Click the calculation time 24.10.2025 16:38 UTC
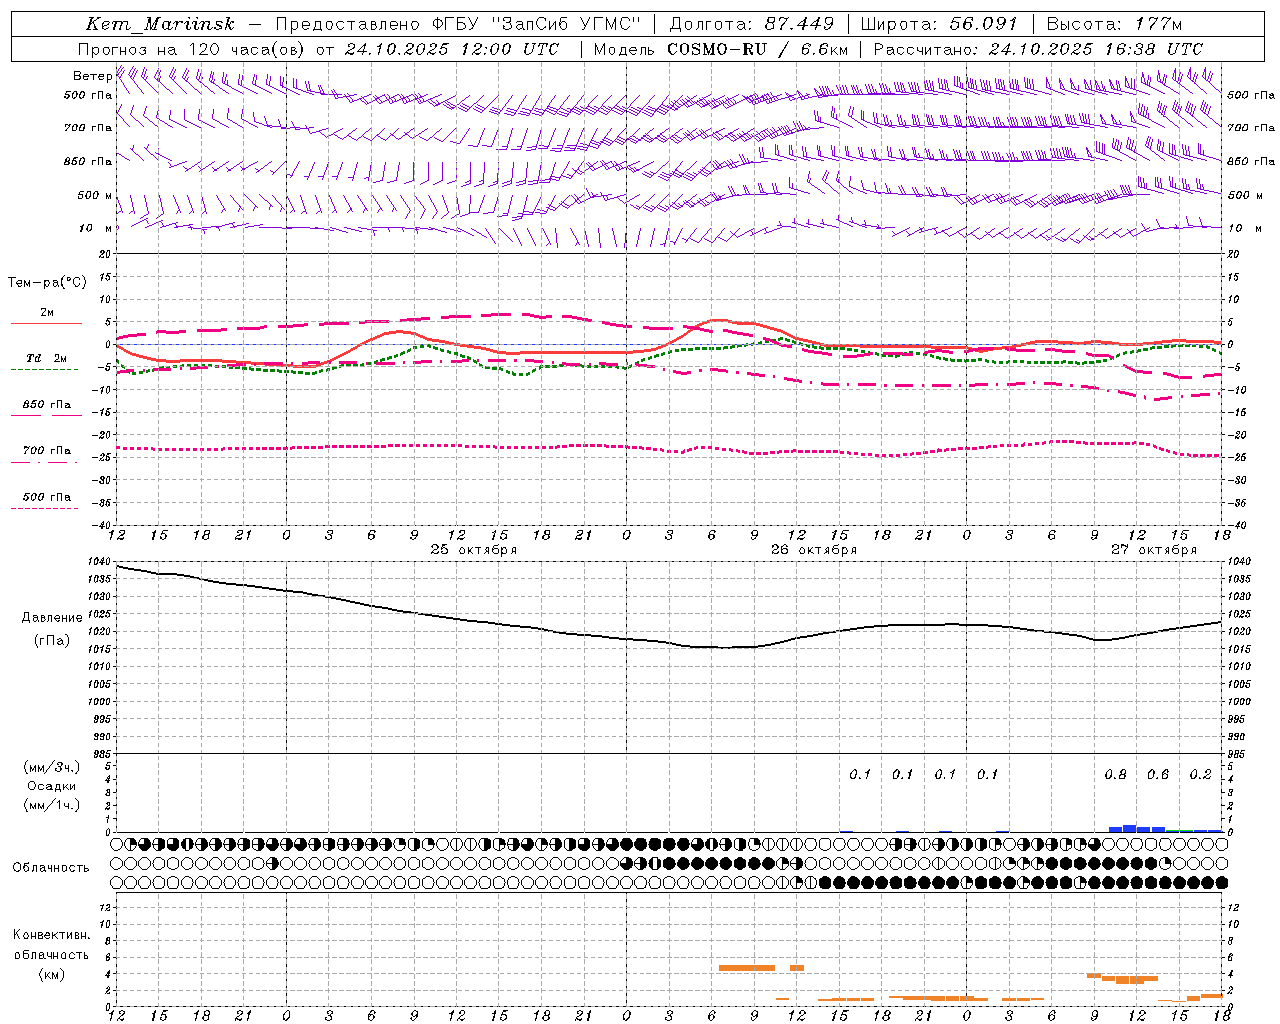The image size is (1280, 1024). [x=1096, y=49]
